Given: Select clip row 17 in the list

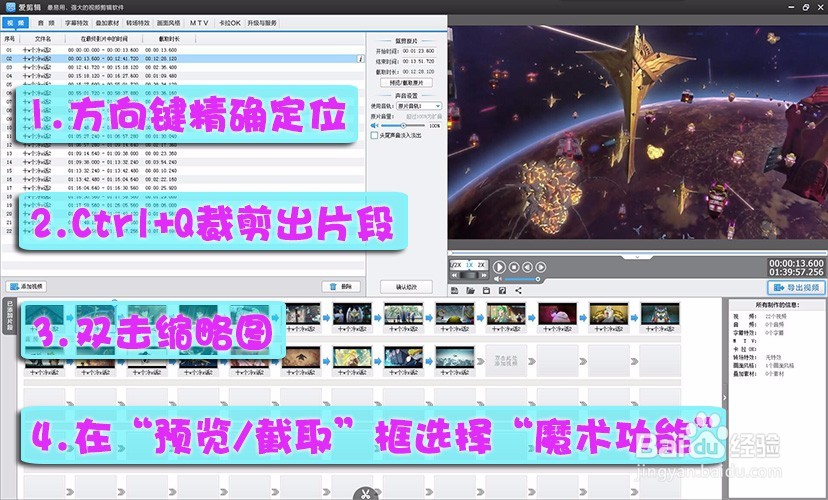Looking at the screenshot, I should pyautogui.click(x=183, y=187).
